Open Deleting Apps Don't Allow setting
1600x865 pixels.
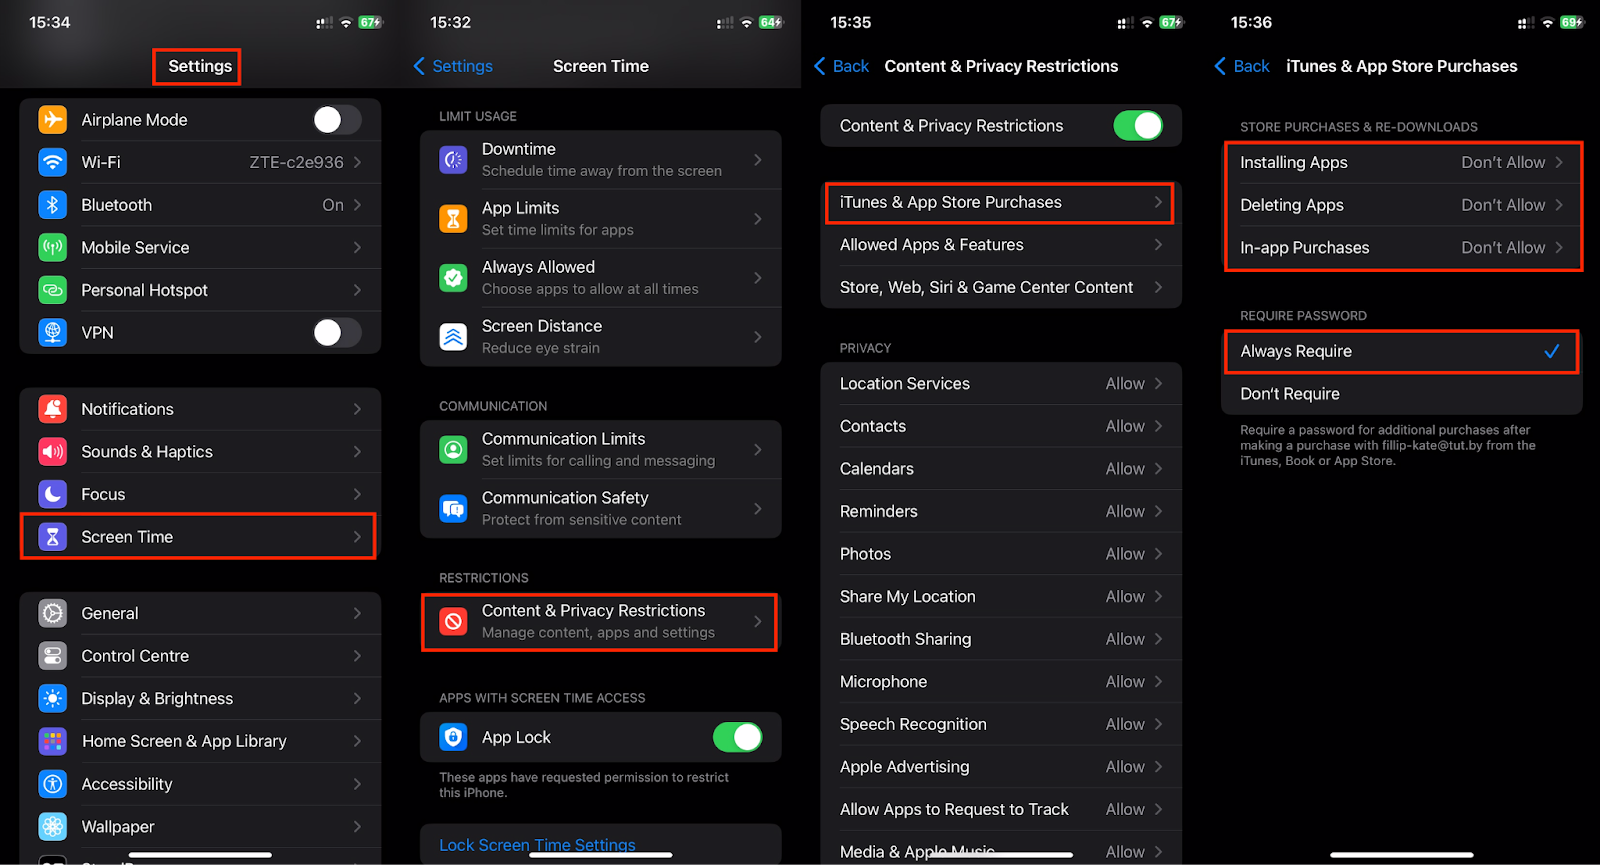(x=1402, y=205)
